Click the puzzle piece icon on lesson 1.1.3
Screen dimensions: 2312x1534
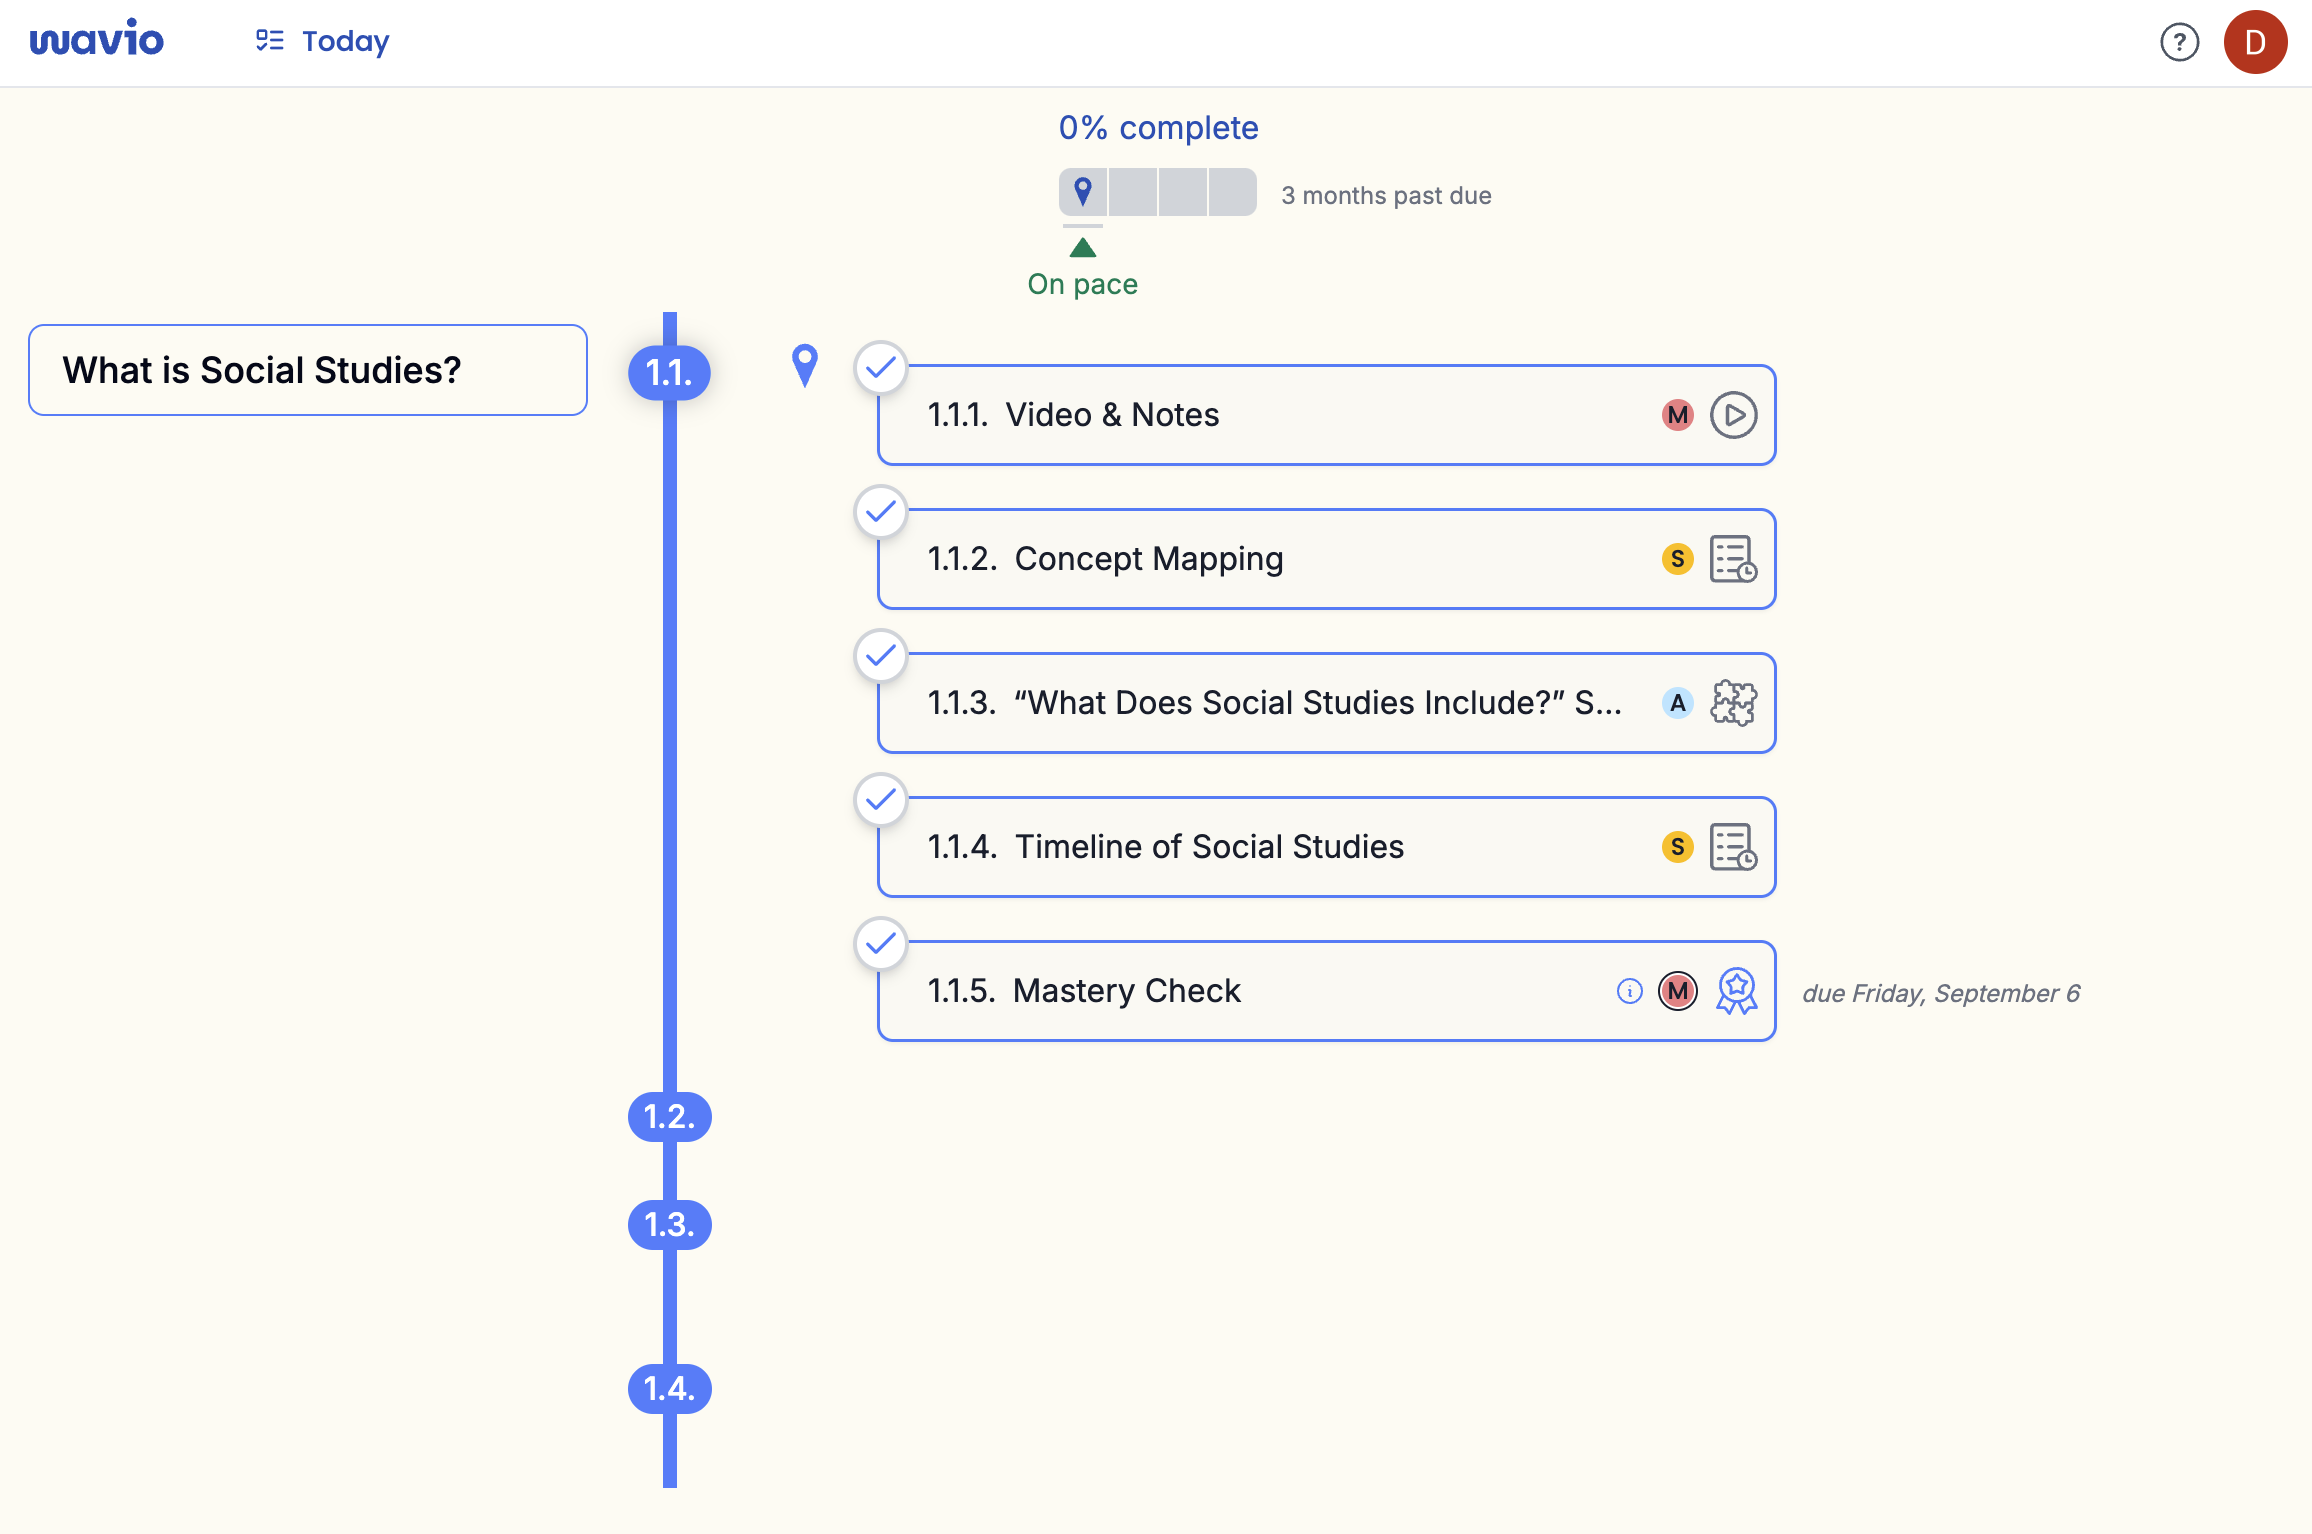click(1733, 703)
